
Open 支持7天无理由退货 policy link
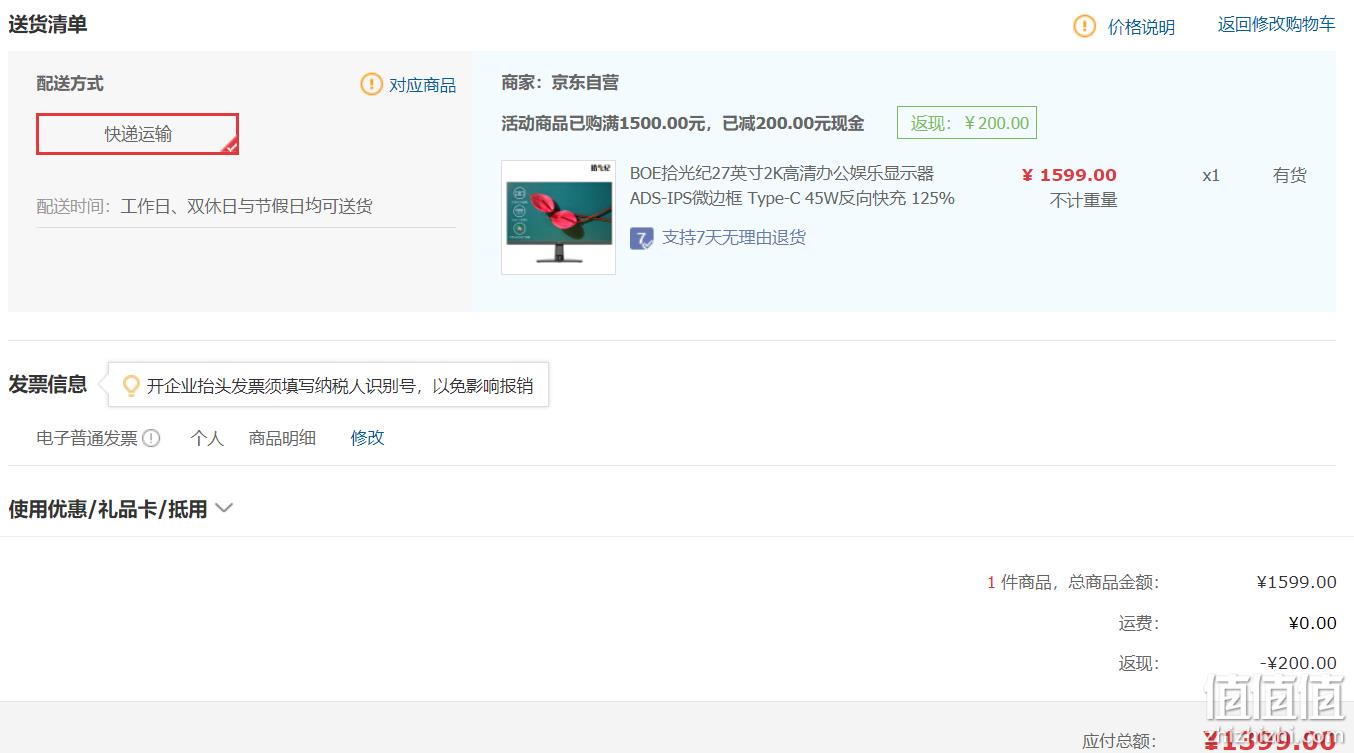[x=734, y=238]
